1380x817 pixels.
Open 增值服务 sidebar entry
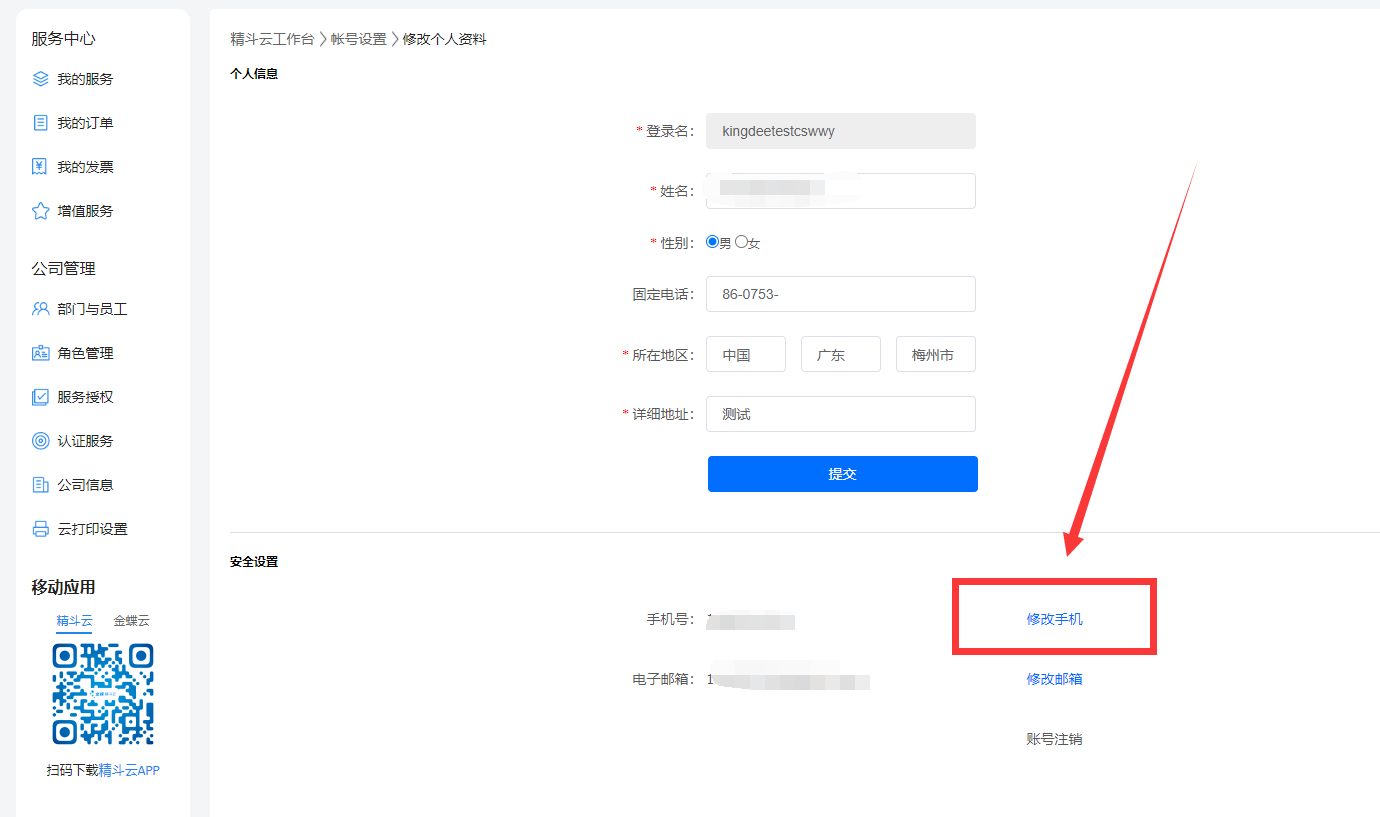click(x=85, y=211)
